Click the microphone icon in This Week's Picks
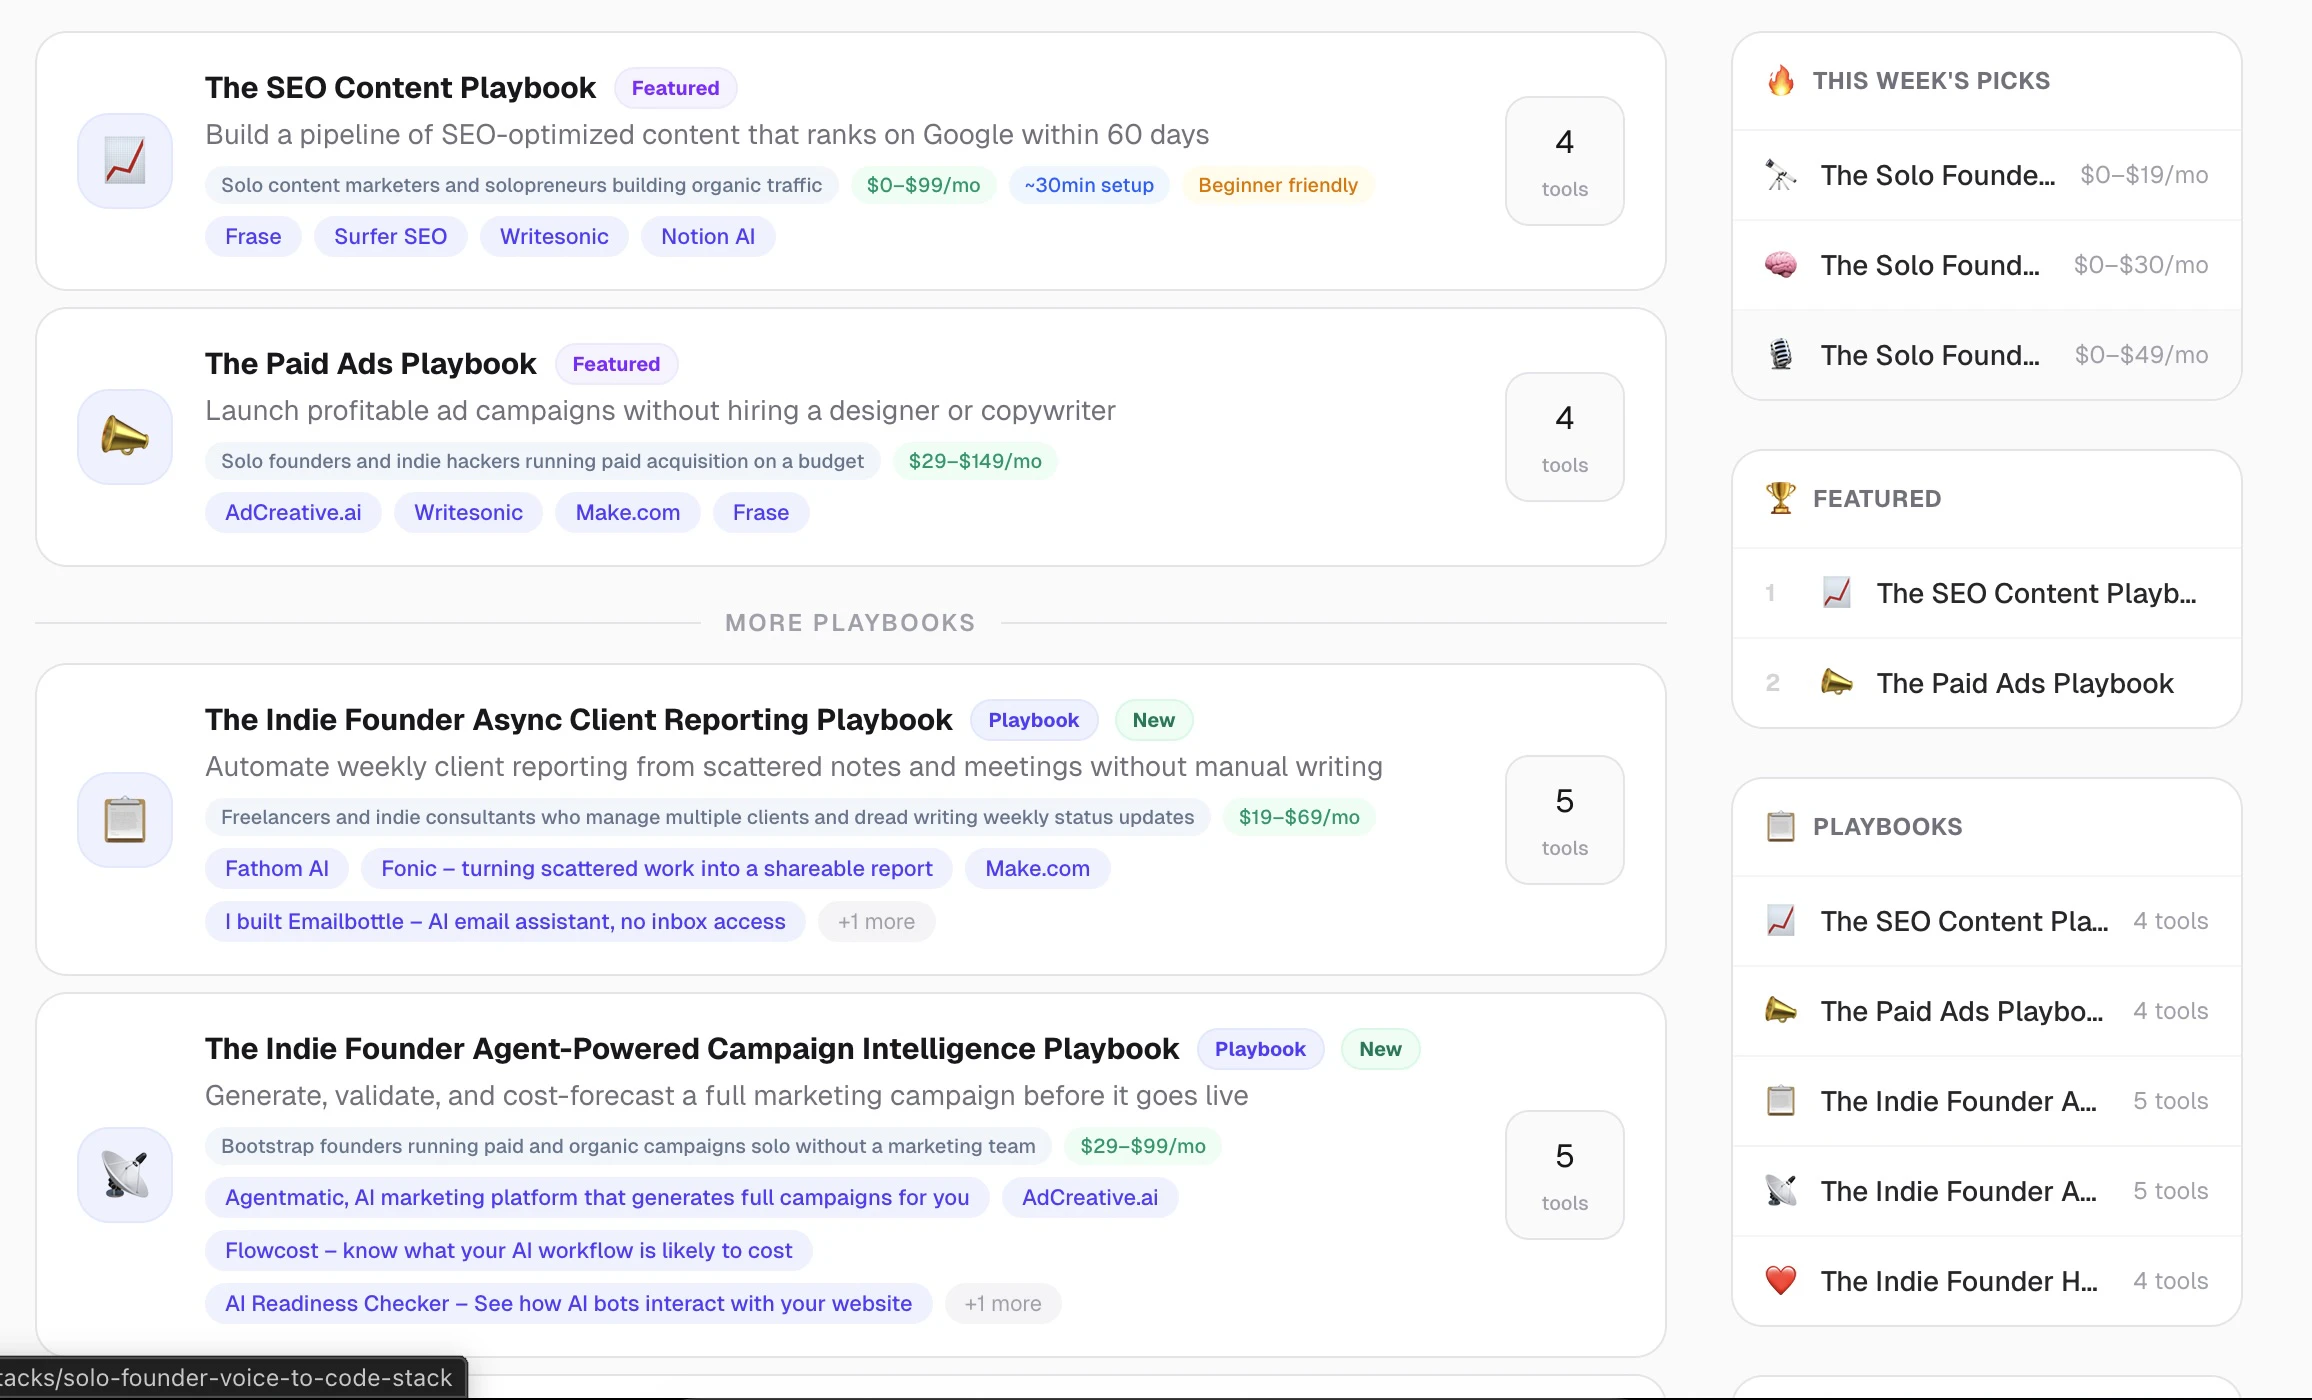 (x=1781, y=354)
